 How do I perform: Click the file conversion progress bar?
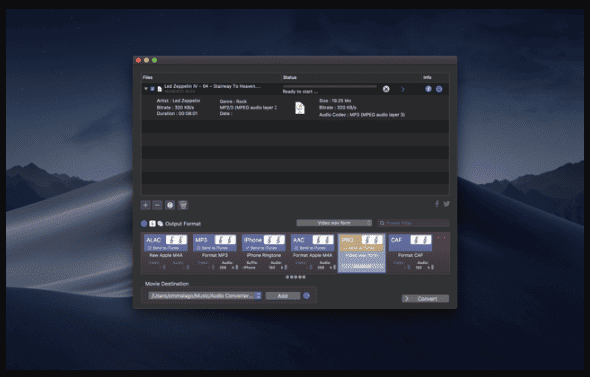[330, 87]
